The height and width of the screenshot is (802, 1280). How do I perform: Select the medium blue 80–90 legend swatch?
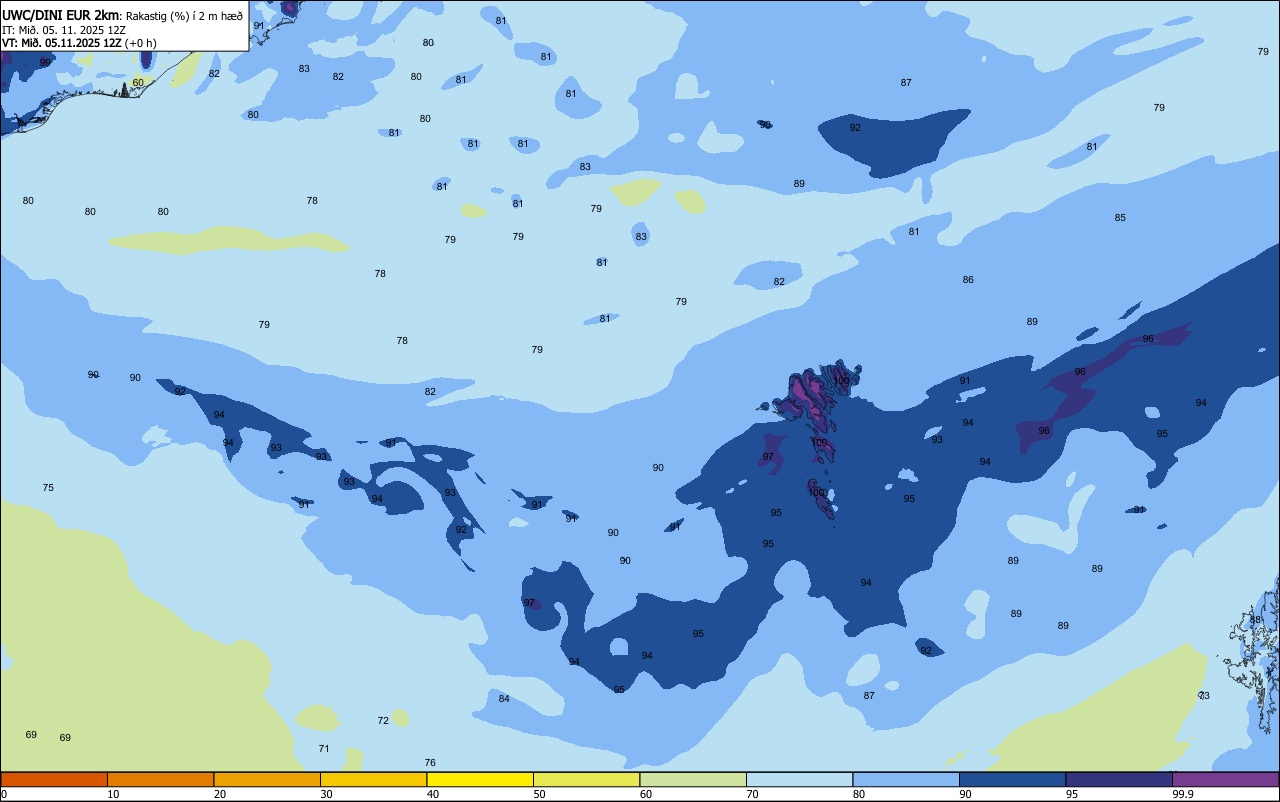click(x=906, y=779)
